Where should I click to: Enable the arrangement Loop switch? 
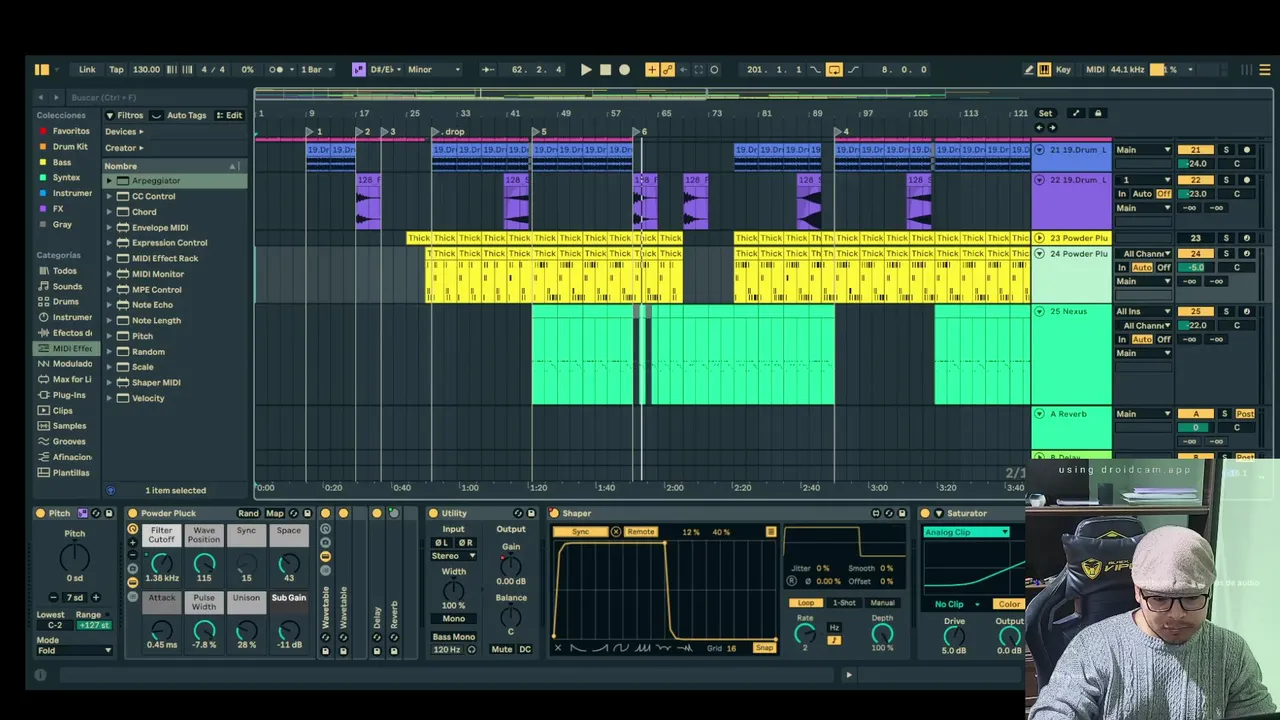tap(834, 70)
